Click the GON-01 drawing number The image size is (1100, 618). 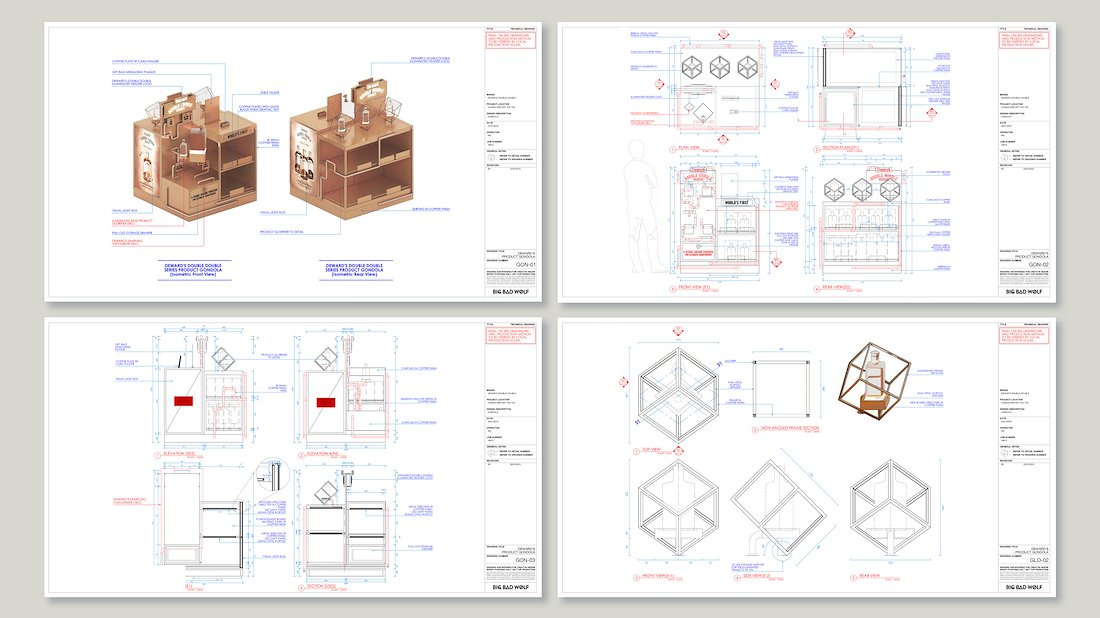(x=525, y=264)
